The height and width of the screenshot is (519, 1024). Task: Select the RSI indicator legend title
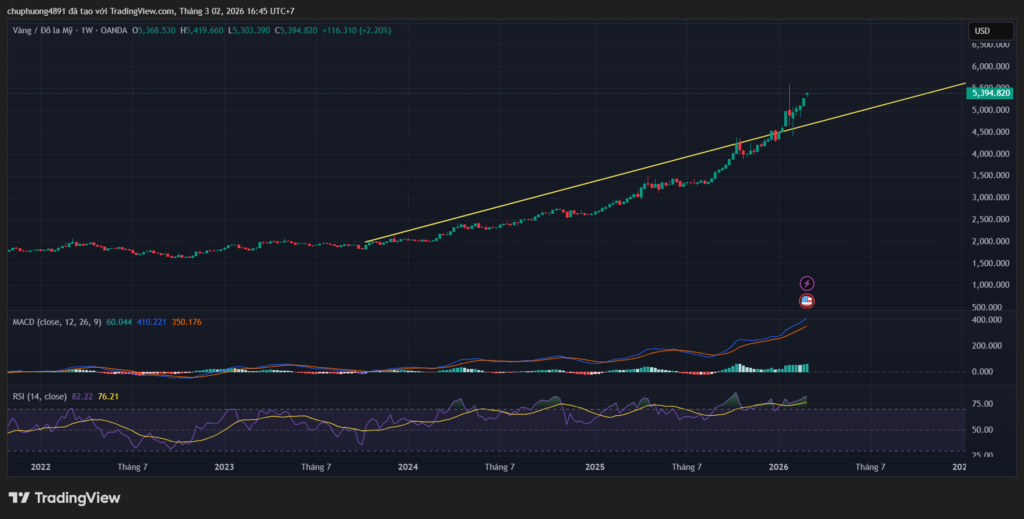coord(40,397)
